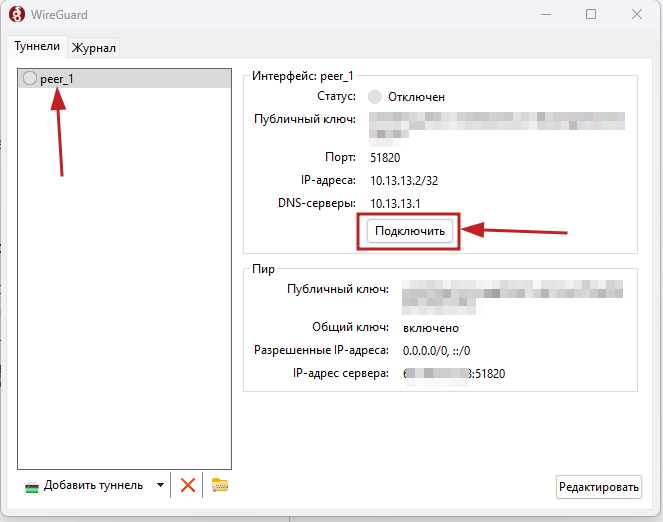This screenshot has height=522, width=663.
Task: Click allowed IPs value 0.0.0.0/0, ::/0
Action: click(x=436, y=351)
